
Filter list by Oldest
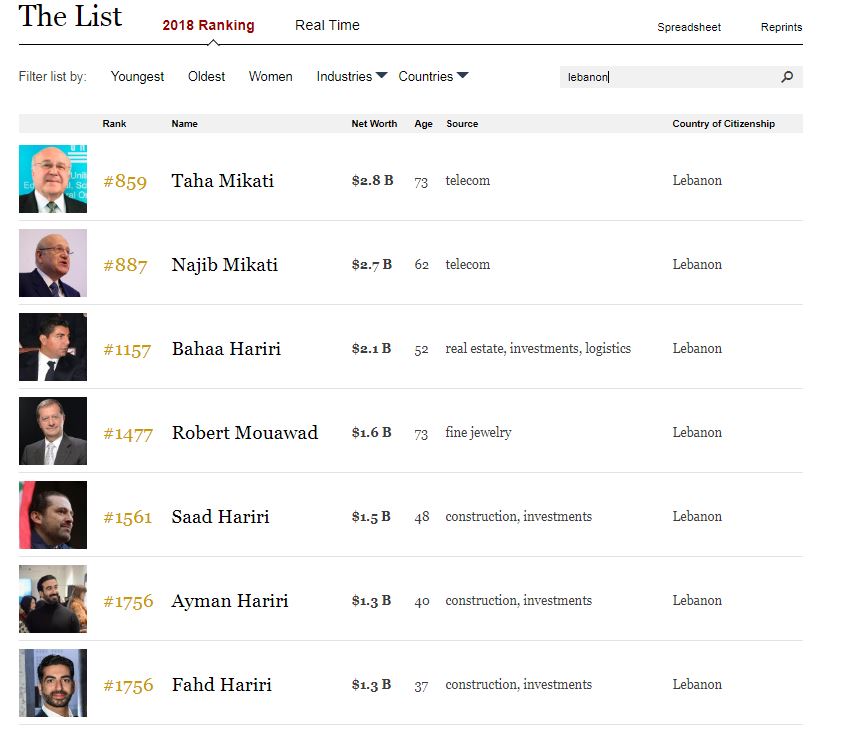pos(206,76)
